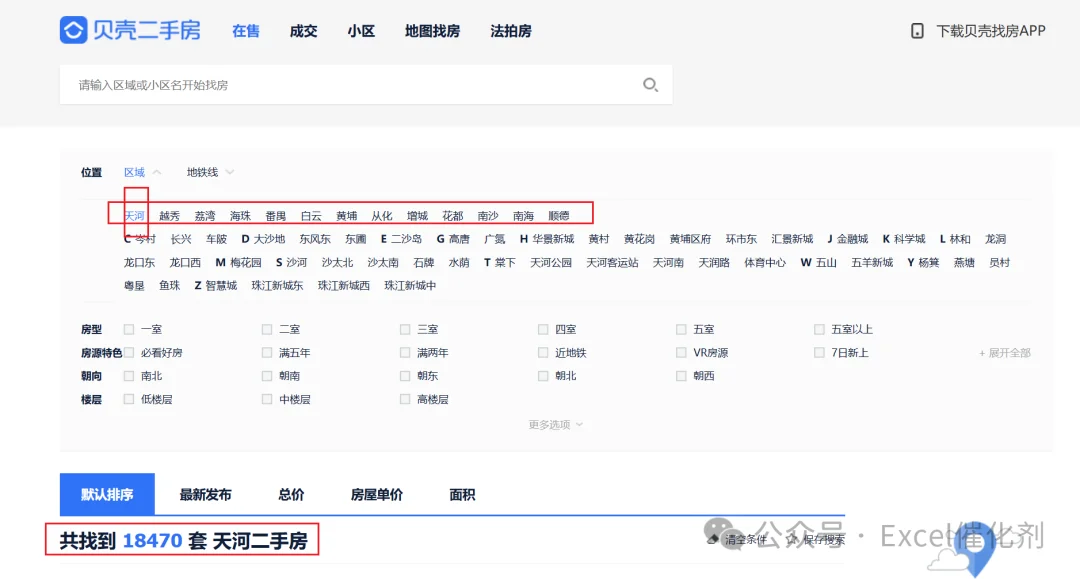This screenshot has width=1080, height=579.
Task: Check the 四室 checkbox
Action: (x=543, y=329)
